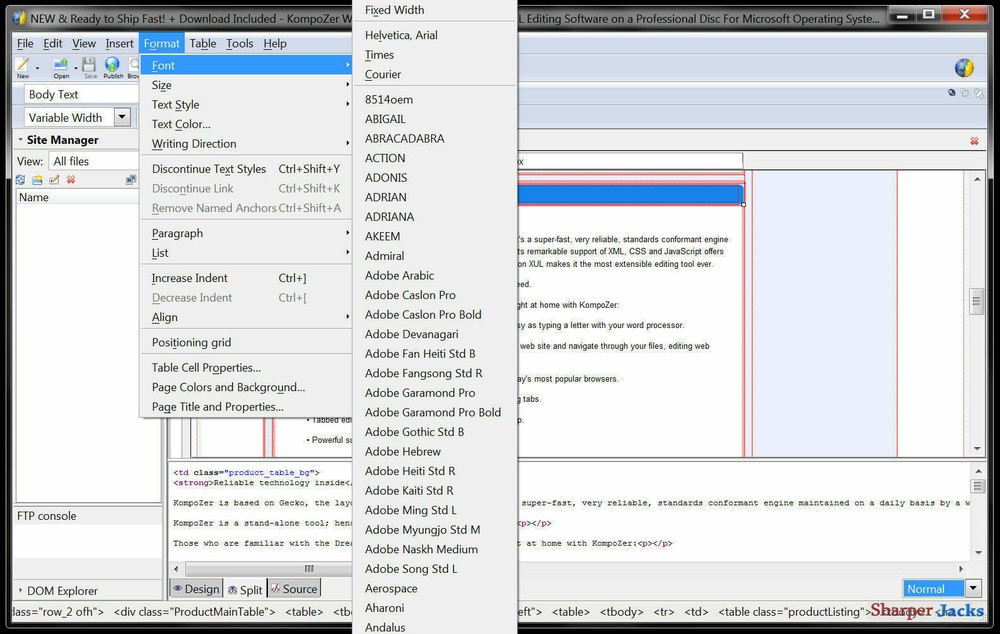Publish the page via the Publish icon
1000x634 pixels.
pos(112,65)
